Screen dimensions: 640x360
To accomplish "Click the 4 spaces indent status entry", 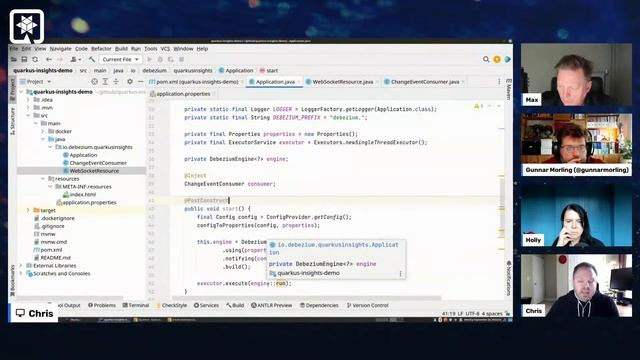I will (492, 314).
